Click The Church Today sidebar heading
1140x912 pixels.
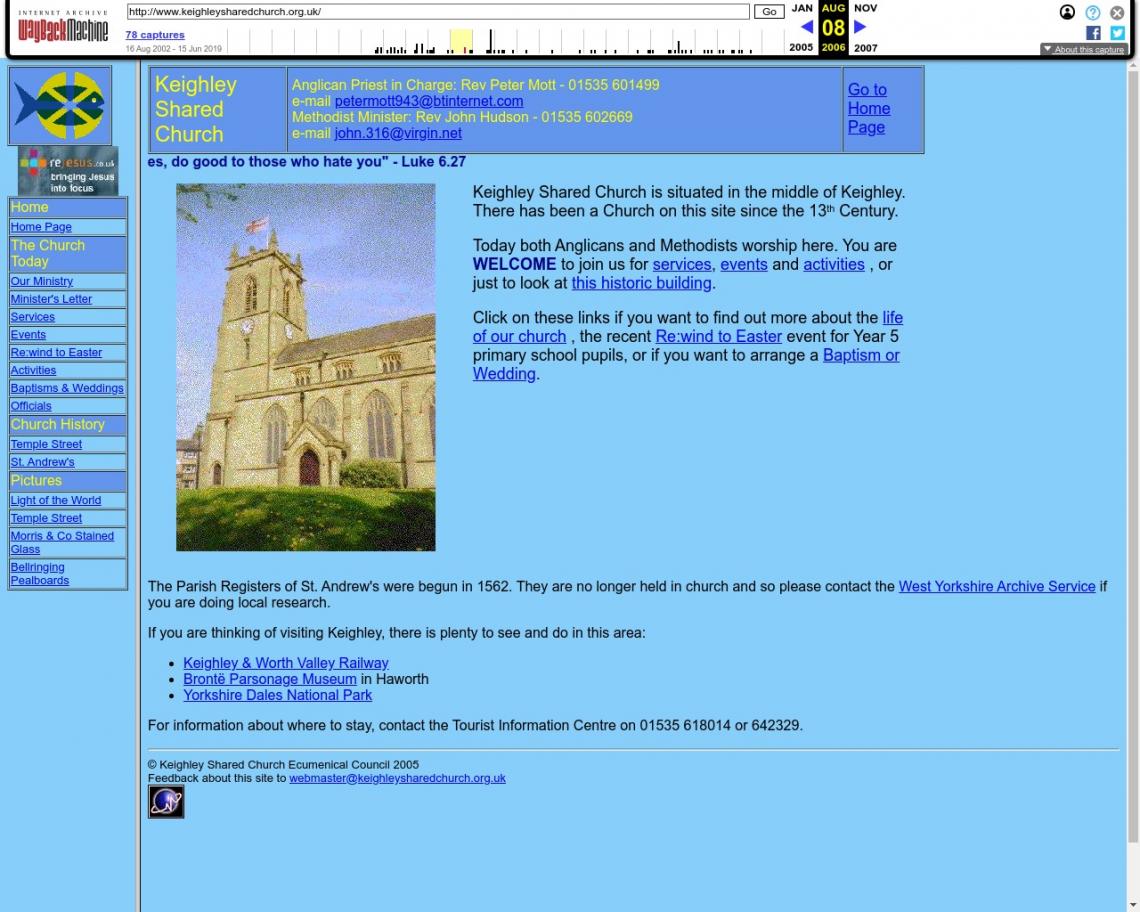[47, 253]
